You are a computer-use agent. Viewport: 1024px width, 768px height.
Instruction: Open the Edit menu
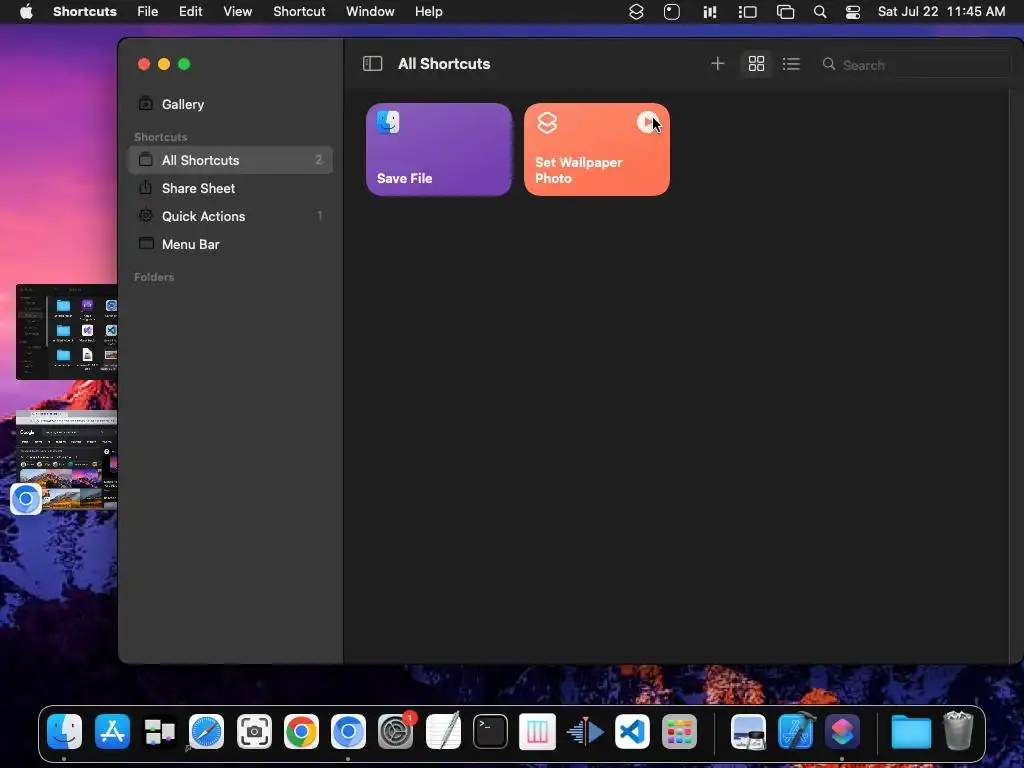pyautogui.click(x=191, y=11)
